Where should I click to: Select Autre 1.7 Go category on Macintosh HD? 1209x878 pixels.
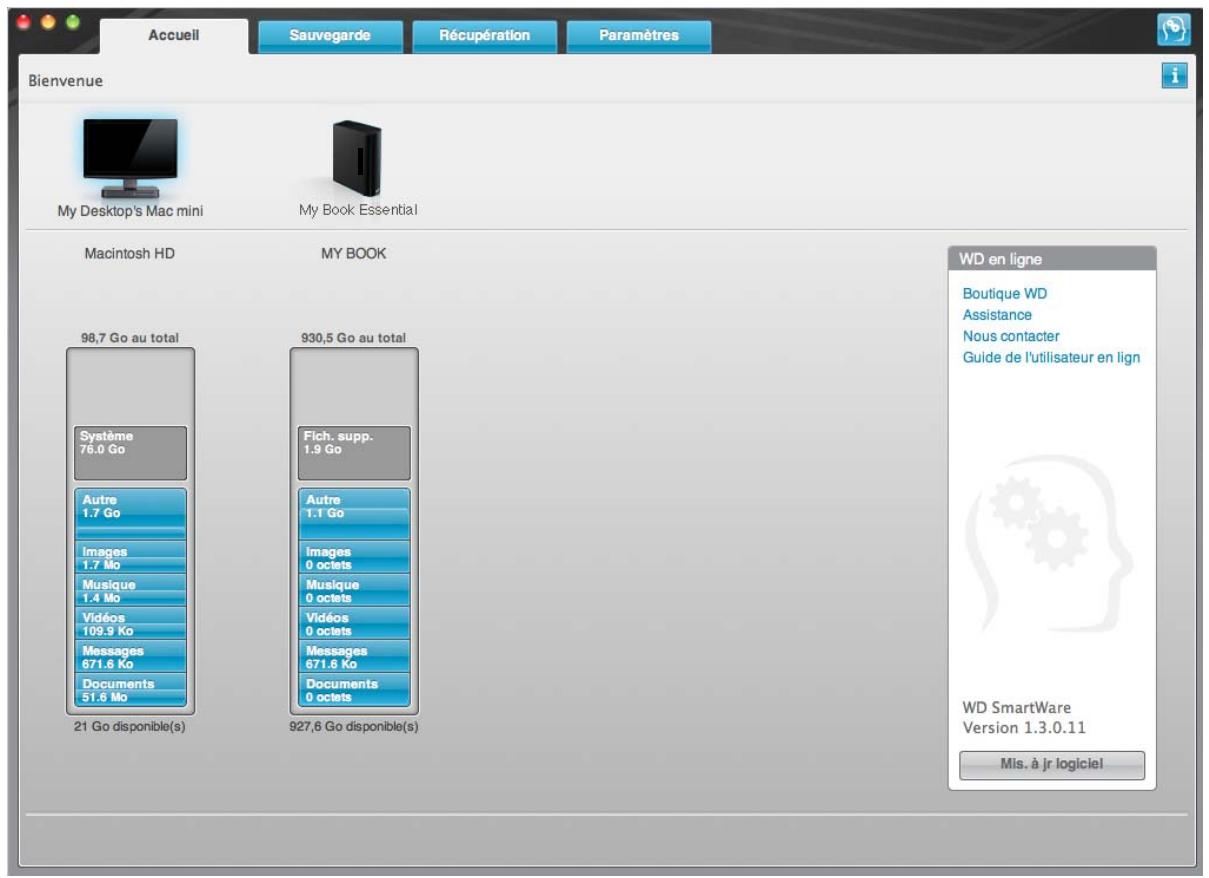click(130, 513)
